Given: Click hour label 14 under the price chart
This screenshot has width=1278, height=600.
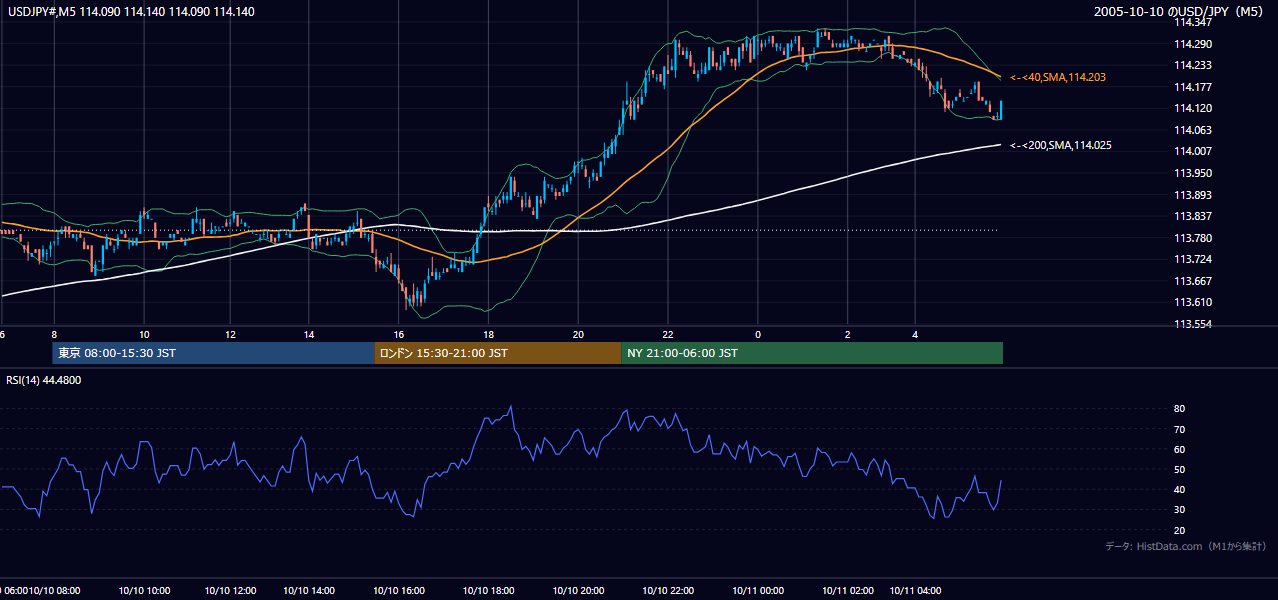Looking at the screenshot, I should click(309, 334).
